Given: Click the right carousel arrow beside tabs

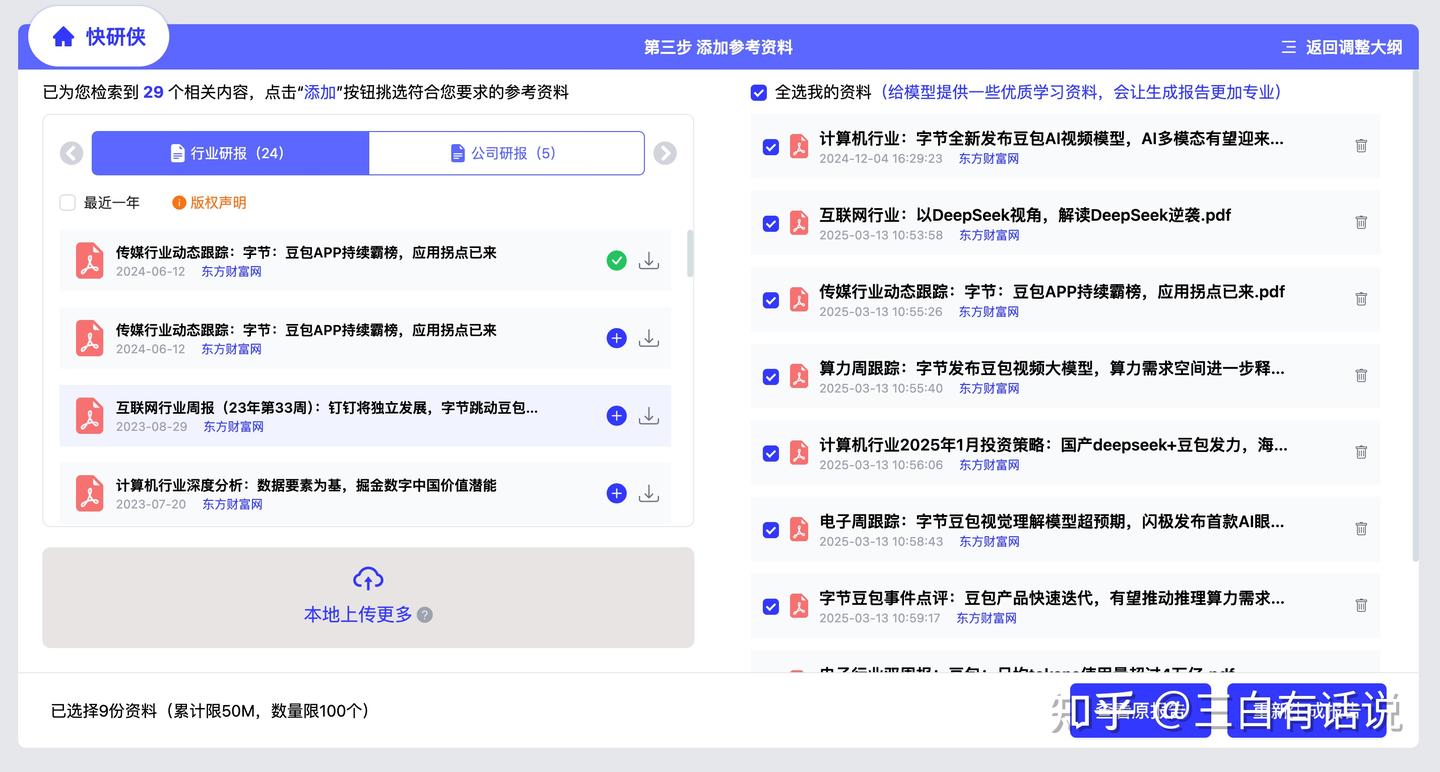Looking at the screenshot, I should (x=665, y=153).
